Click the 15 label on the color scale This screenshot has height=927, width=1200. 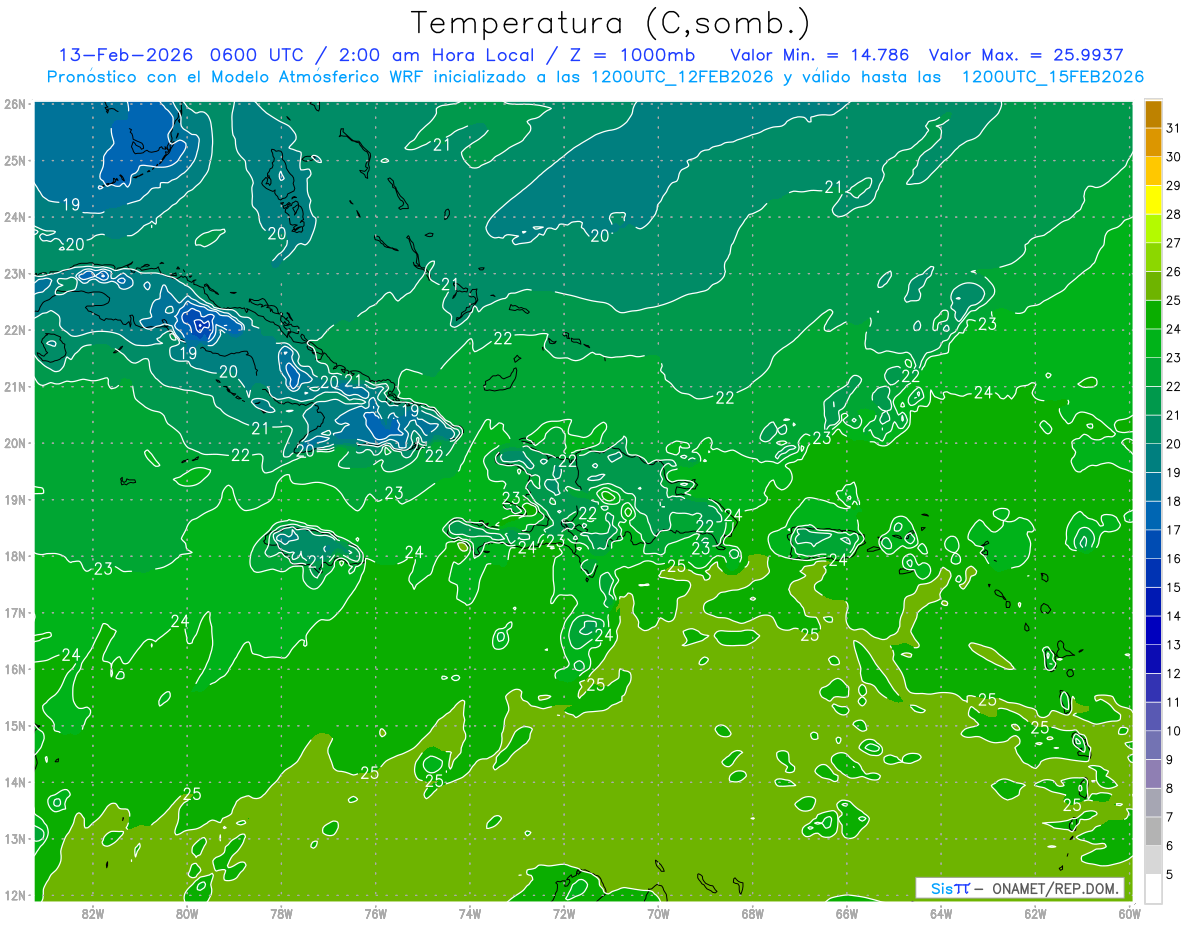click(x=1173, y=588)
